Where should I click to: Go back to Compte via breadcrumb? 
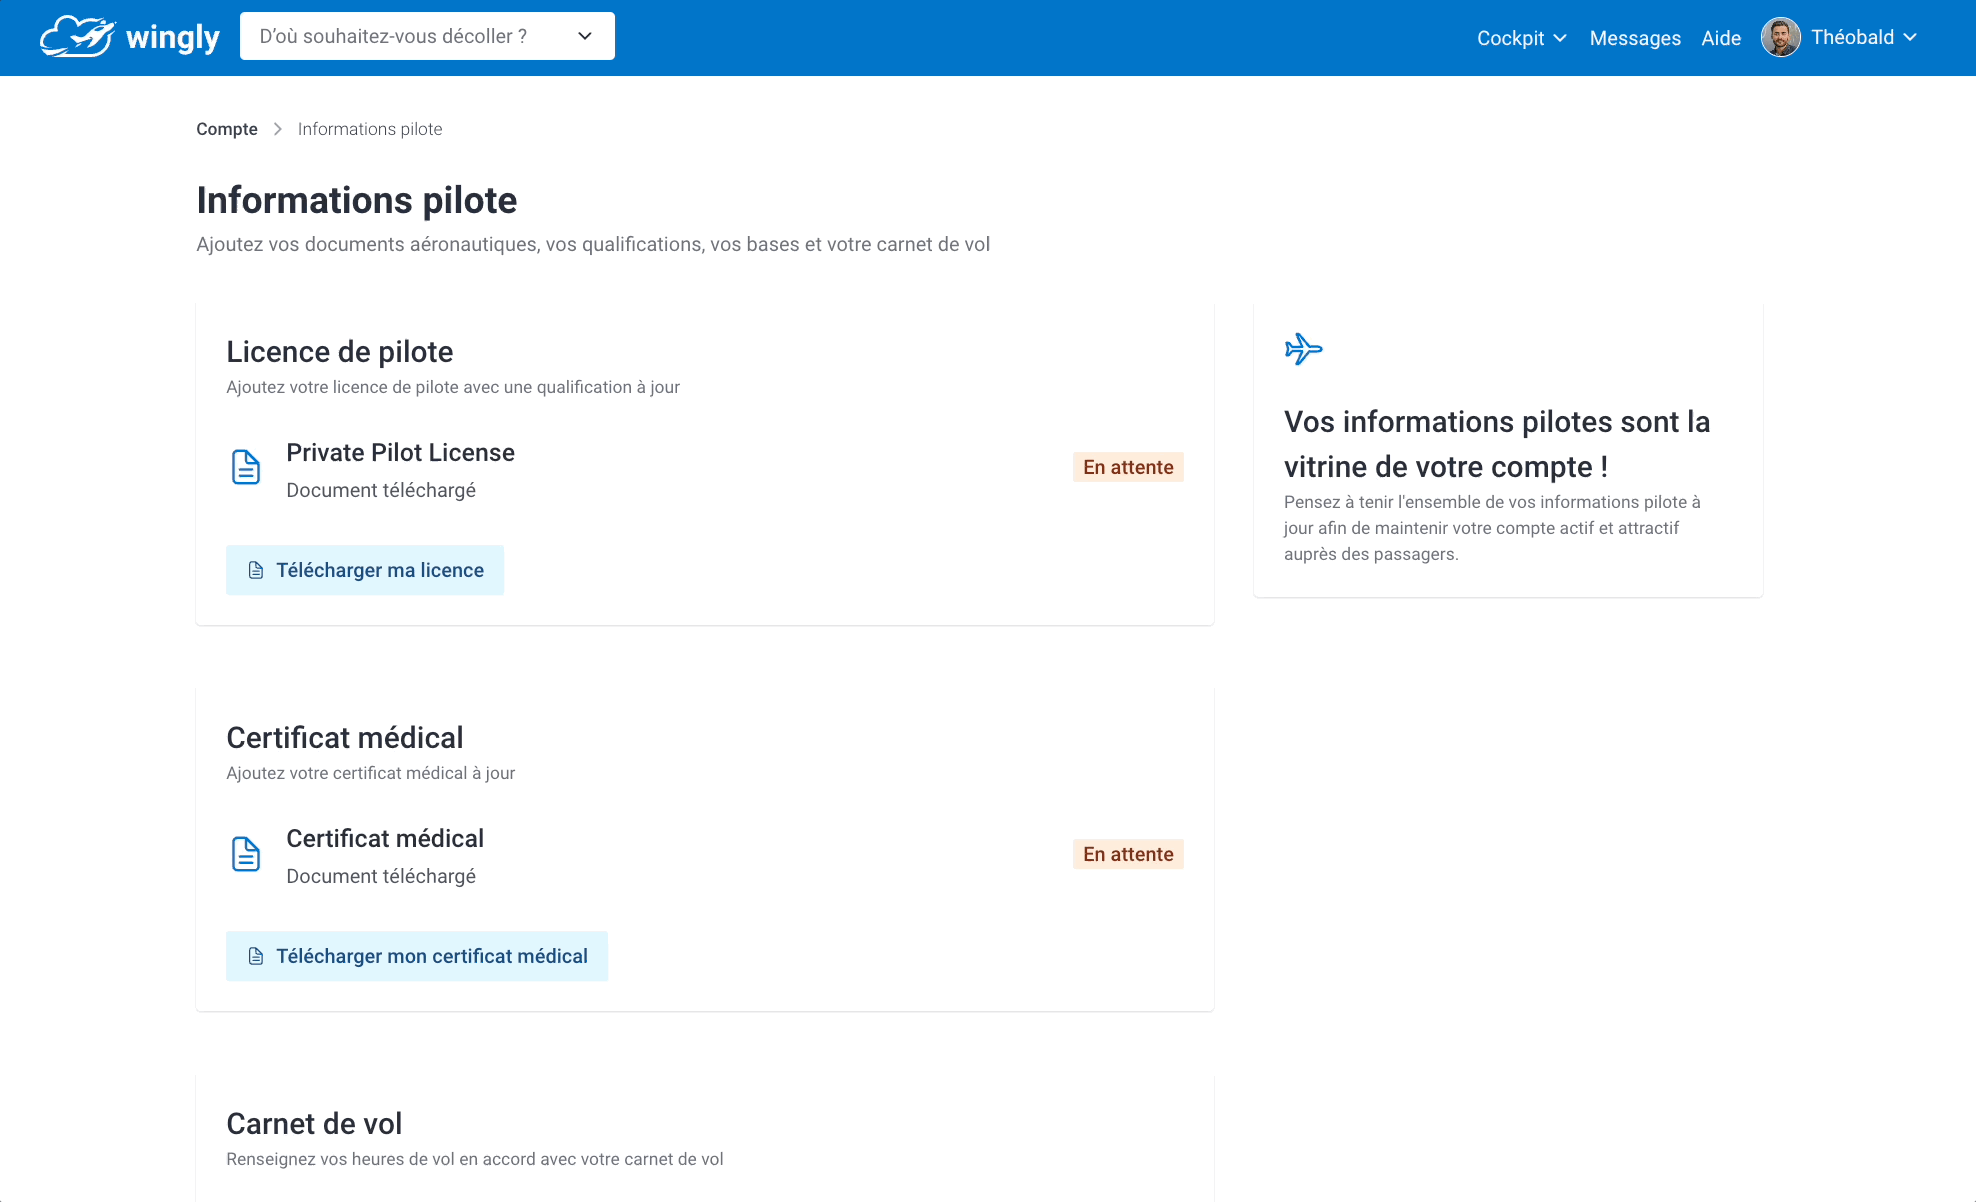coord(227,129)
